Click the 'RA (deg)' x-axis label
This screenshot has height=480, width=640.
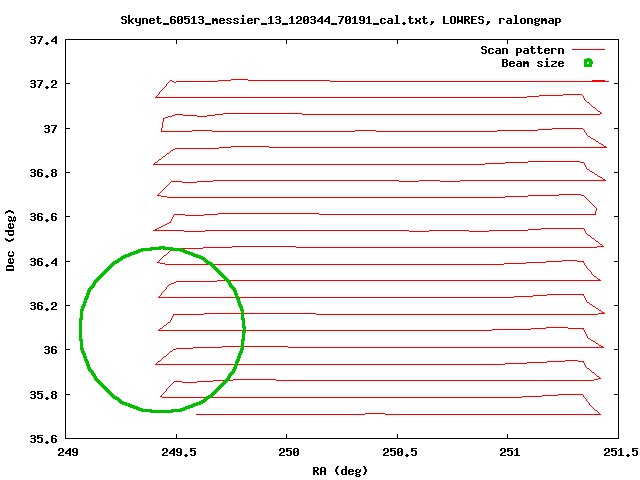[340, 471]
